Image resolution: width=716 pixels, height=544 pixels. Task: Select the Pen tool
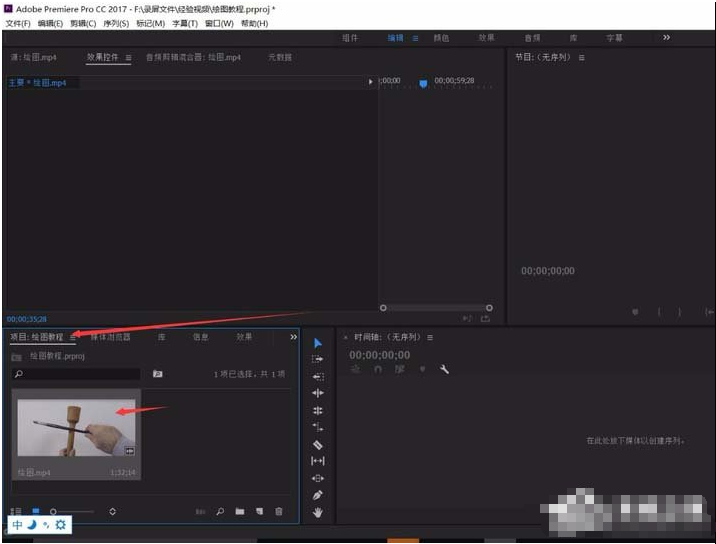[318, 495]
